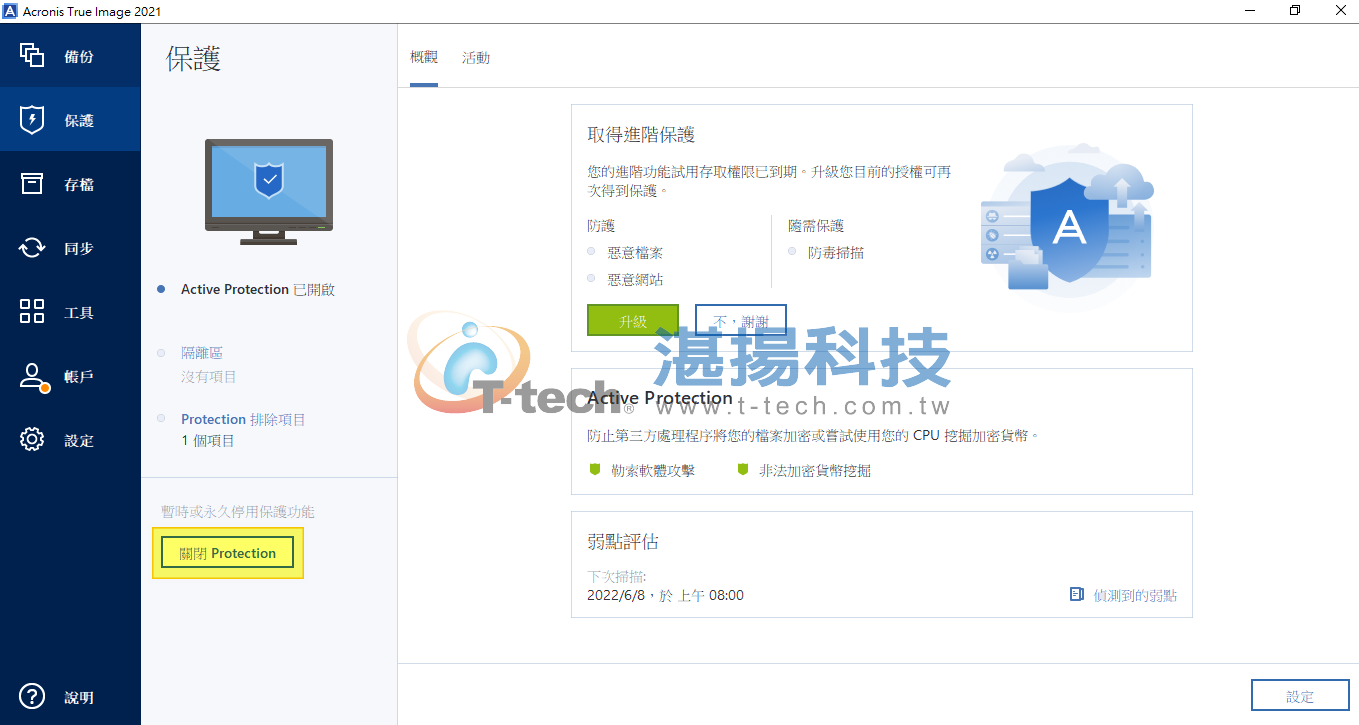Viewport: 1359px width, 725px height.
Task: Click the 1 個項目 text
Action: tap(208, 441)
